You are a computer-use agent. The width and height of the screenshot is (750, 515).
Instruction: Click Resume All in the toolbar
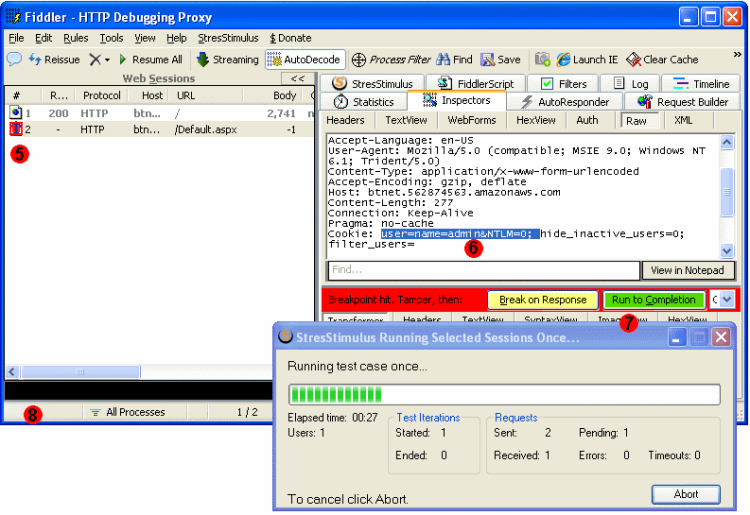151,60
